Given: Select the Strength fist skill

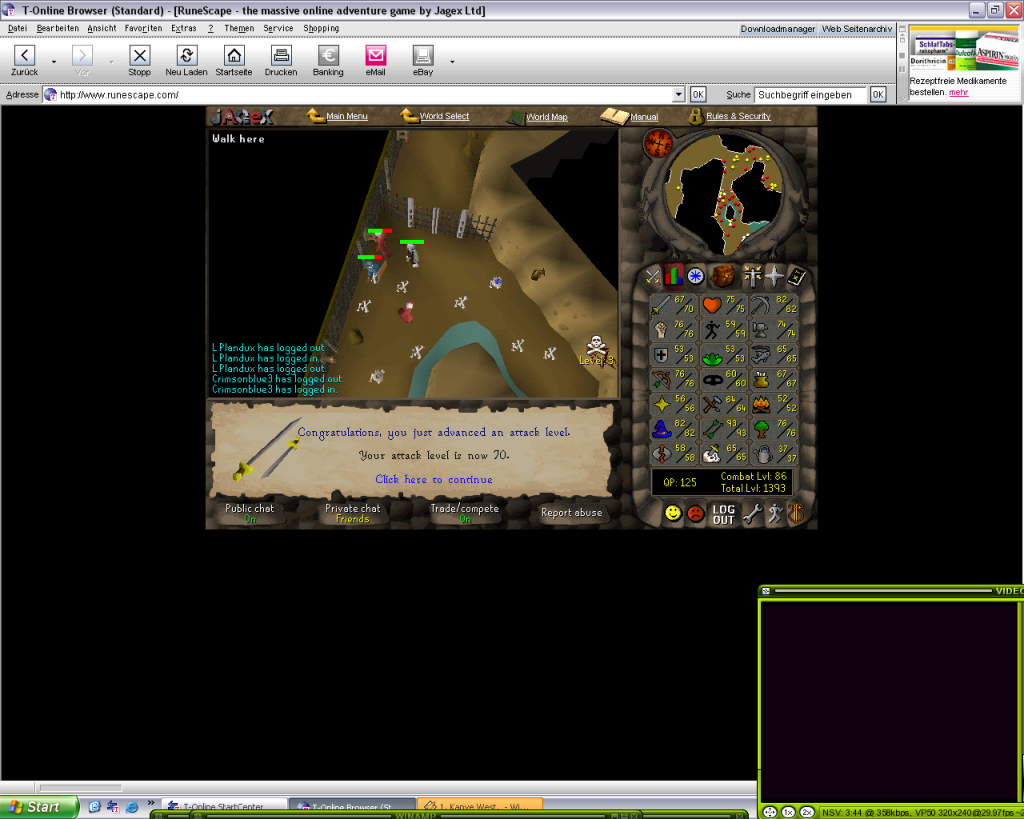Looking at the screenshot, I should tap(661, 330).
